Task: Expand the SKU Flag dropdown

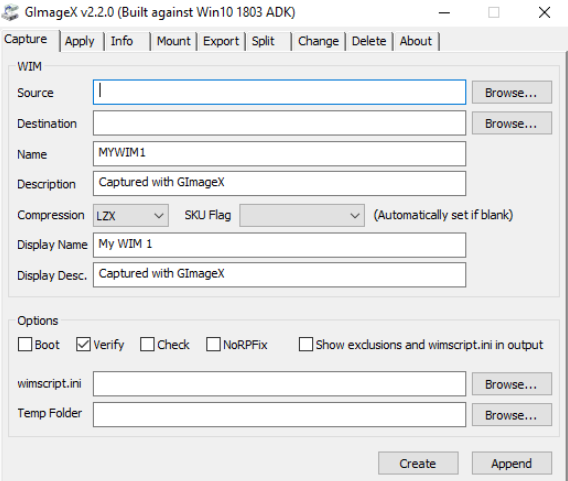Action: [302, 216]
